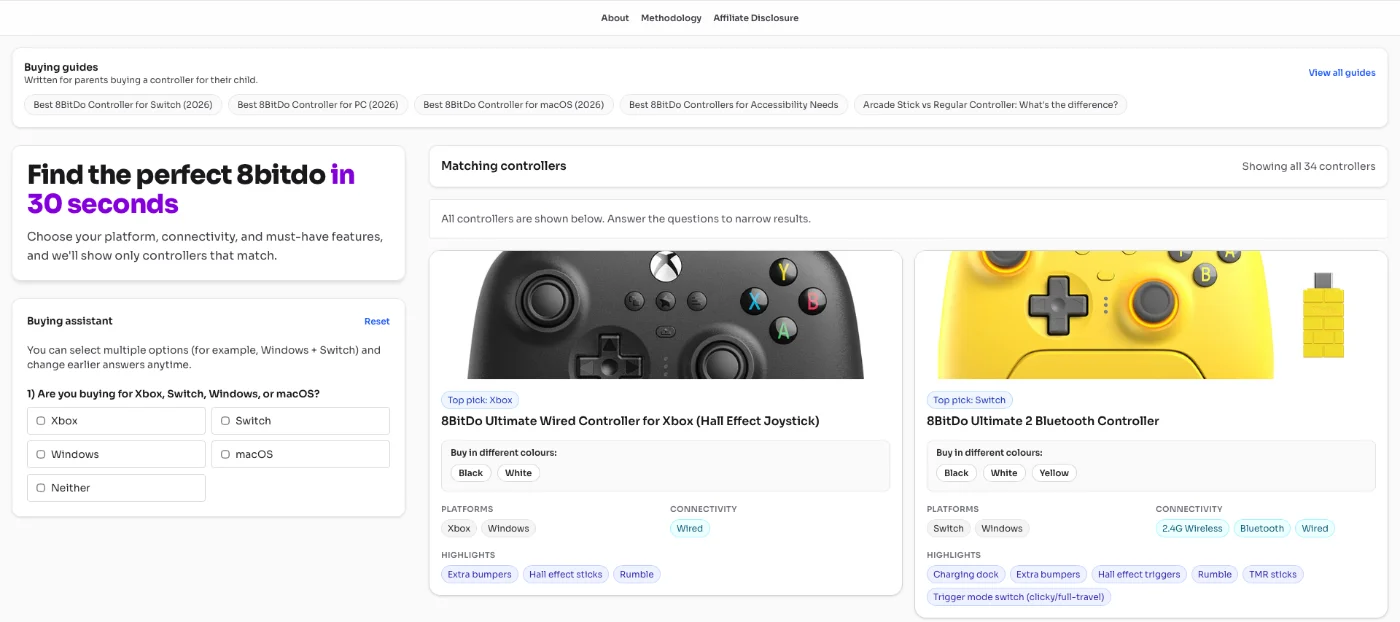Click Windows tag on the Xbox wired controller card
The height and width of the screenshot is (622, 1400).
[509, 529]
